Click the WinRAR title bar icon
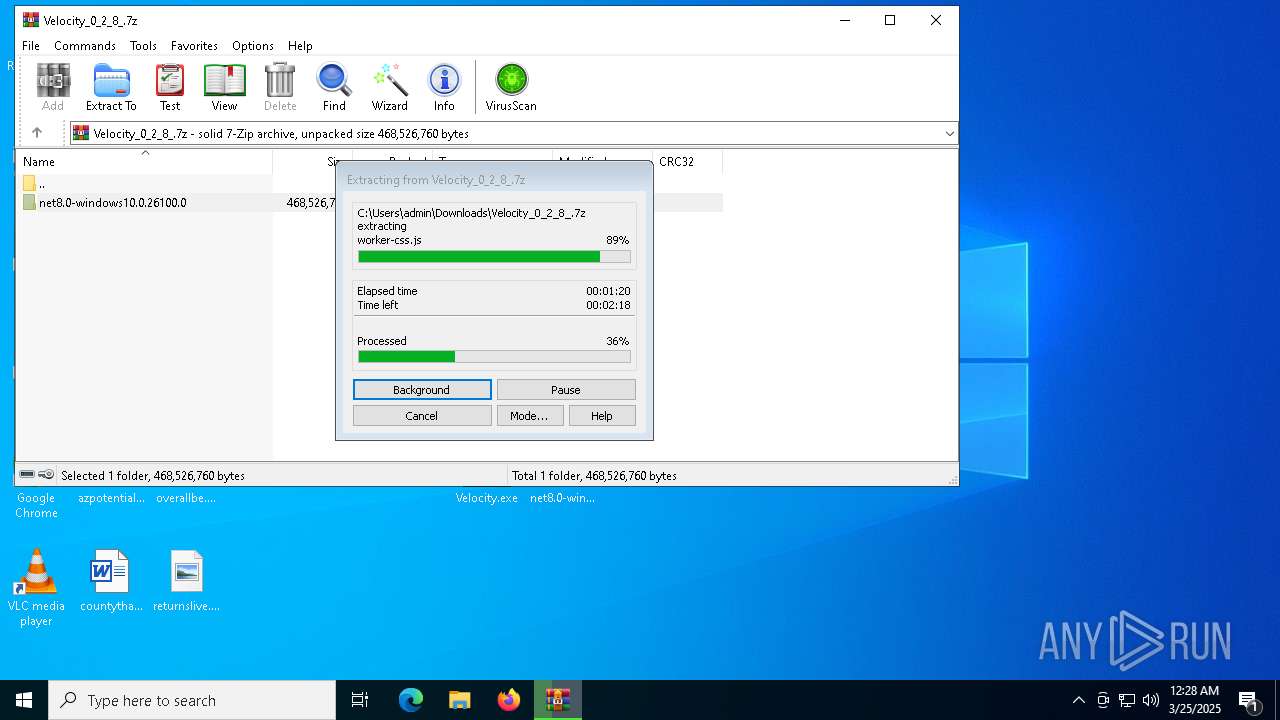The height and width of the screenshot is (720, 1280). click(31, 20)
